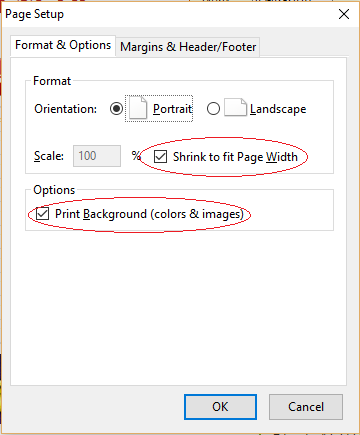Viewport: 360px width, 435px height.
Task: Close the Page Setup dialog with X
Action: click(x=344, y=14)
